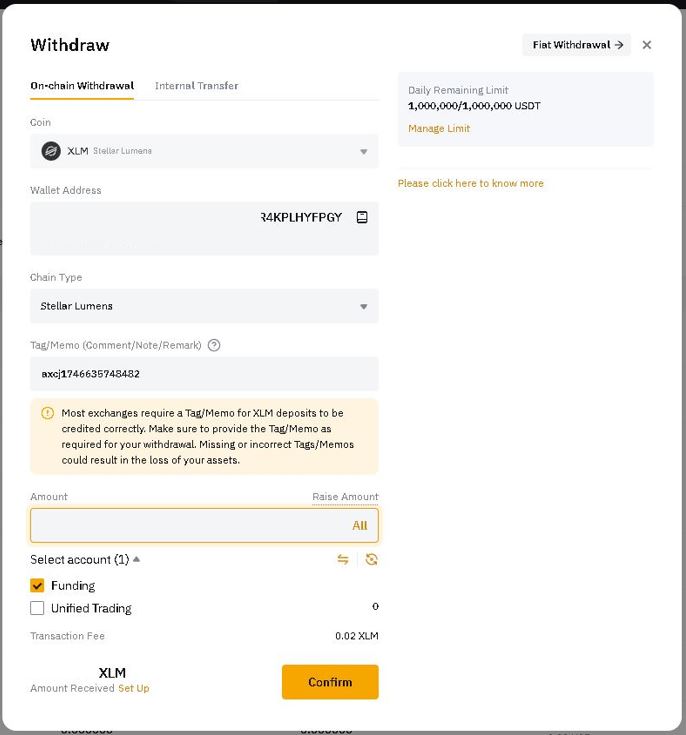Open Fiat Withdrawal
Image resolution: width=686 pixels, height=735 pixels.
click(x=577, y=45)
